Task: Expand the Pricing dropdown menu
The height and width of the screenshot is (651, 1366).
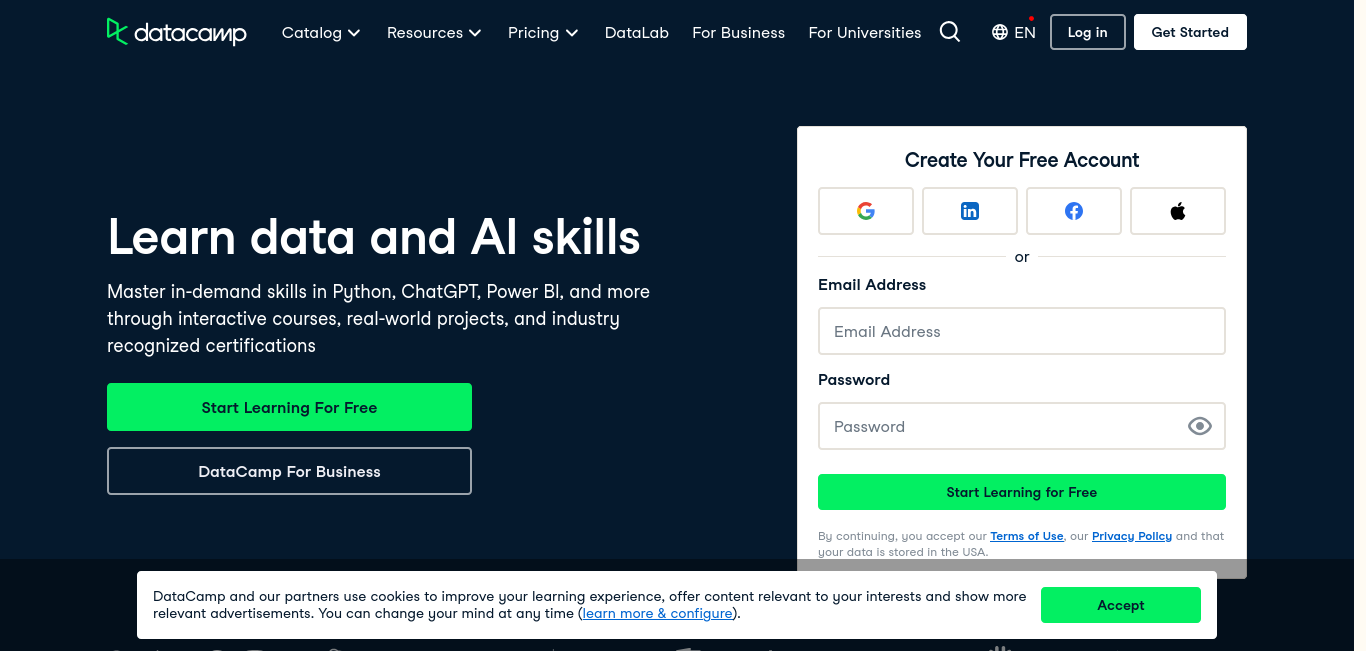Action: pos(543,32)
